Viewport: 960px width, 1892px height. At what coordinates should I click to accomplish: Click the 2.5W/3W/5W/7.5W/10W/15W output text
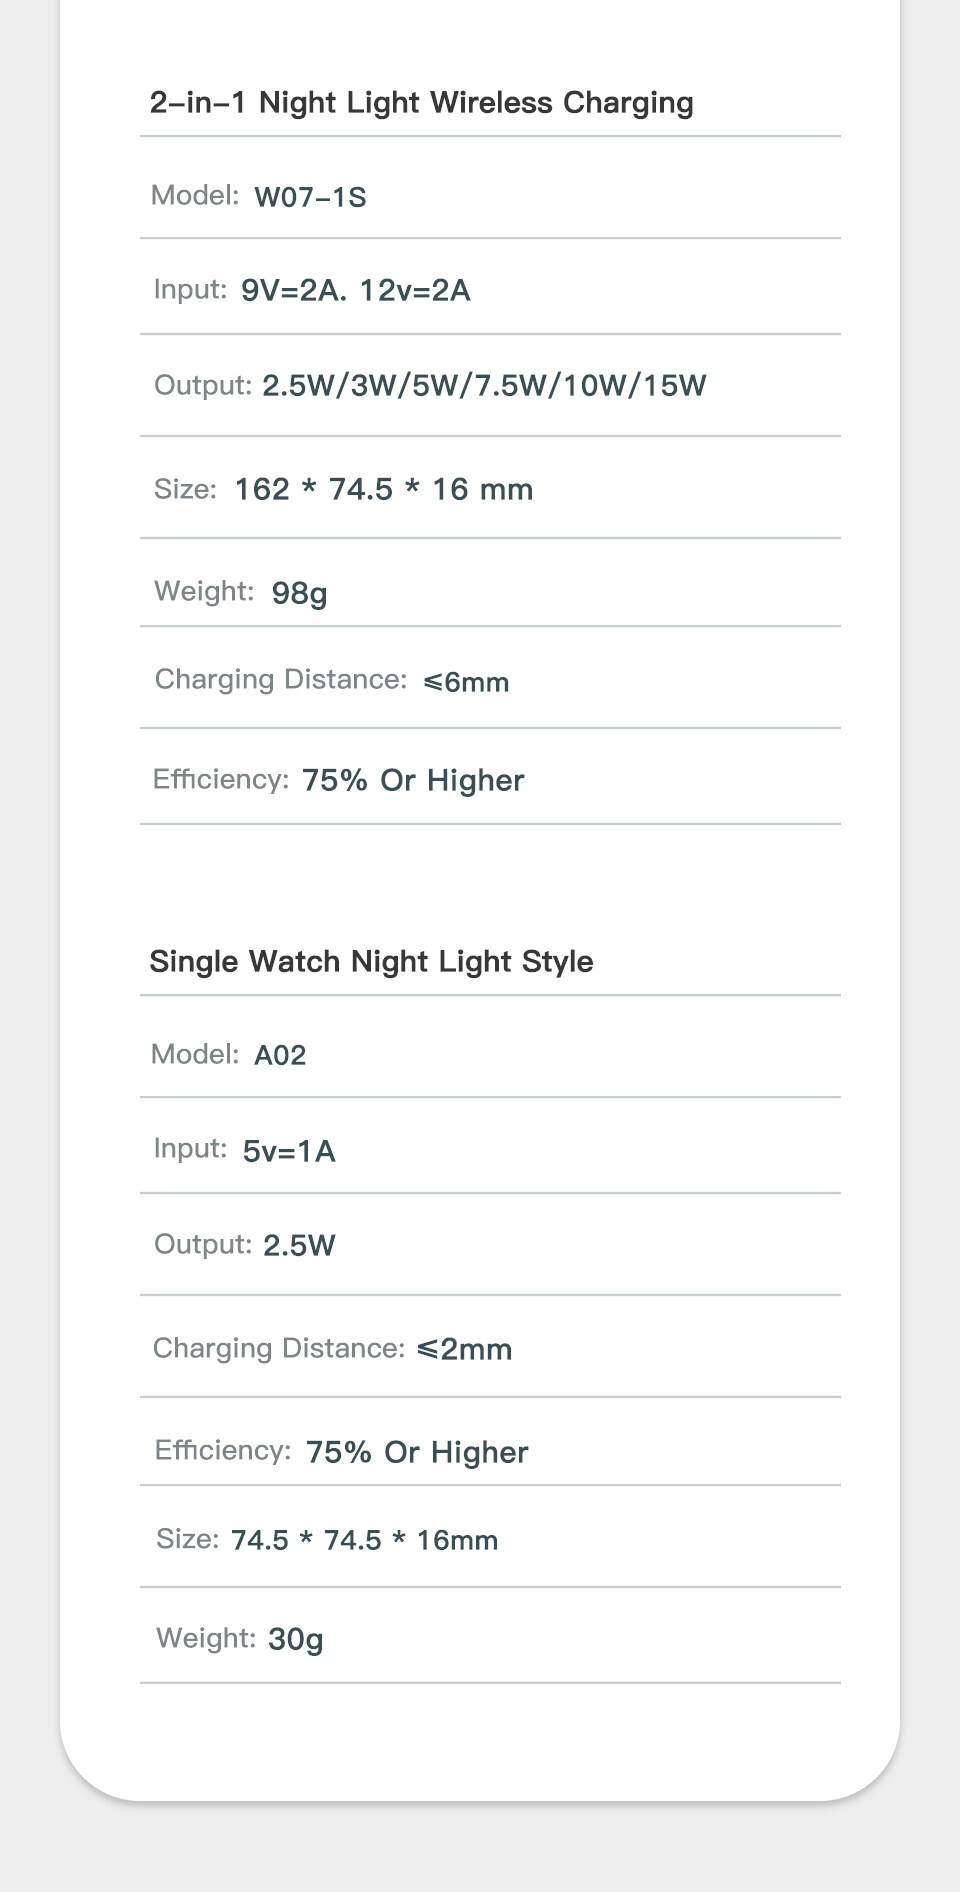(x=484, y=386)
